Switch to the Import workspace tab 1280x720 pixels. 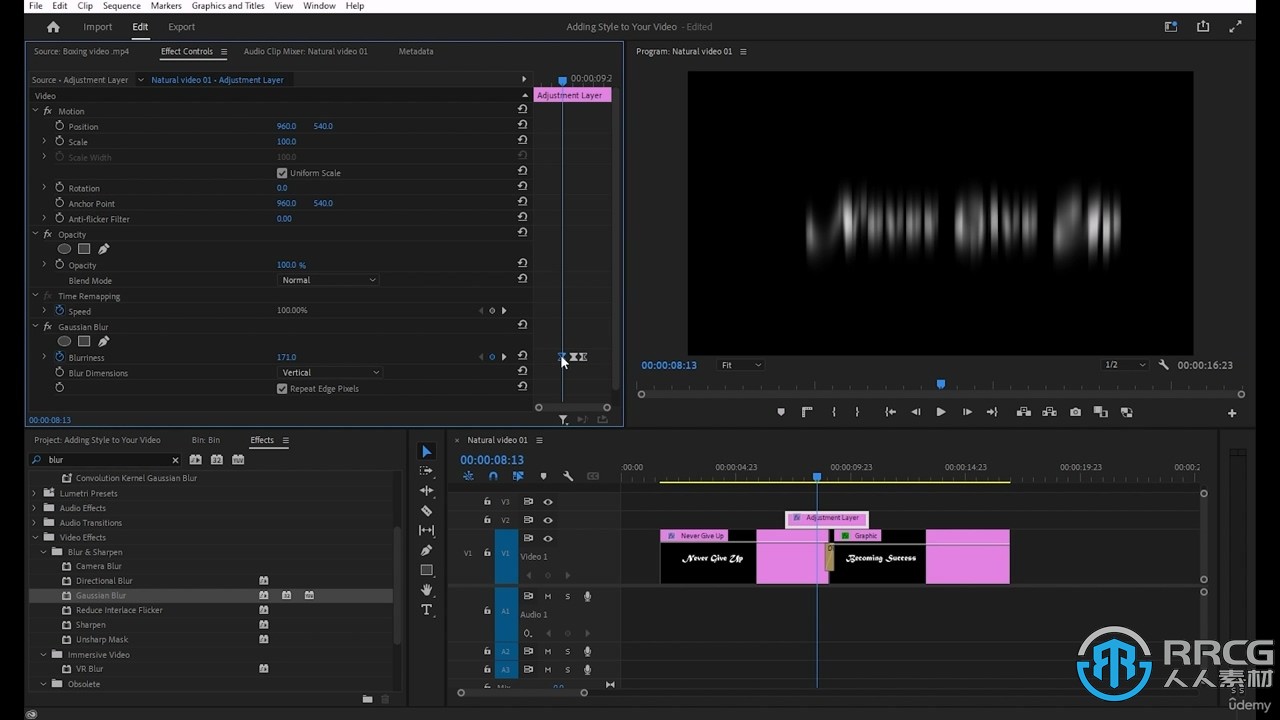pos(98,27)
